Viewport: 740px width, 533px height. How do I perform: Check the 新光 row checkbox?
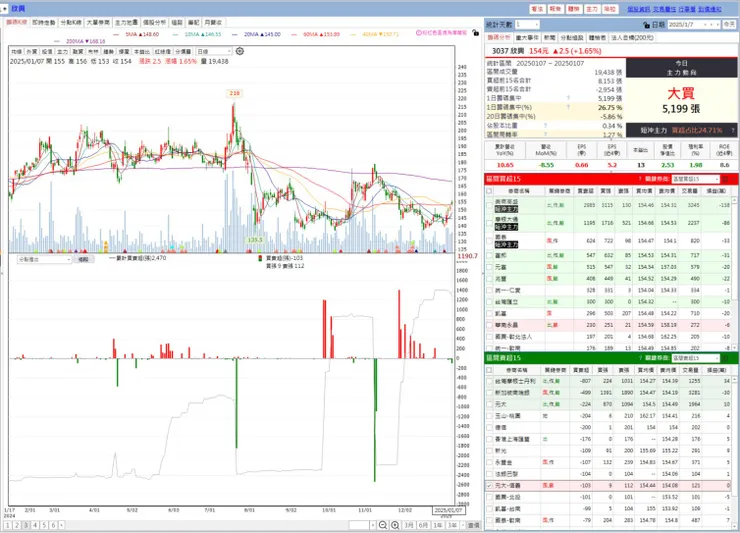(x=489, y=451)
